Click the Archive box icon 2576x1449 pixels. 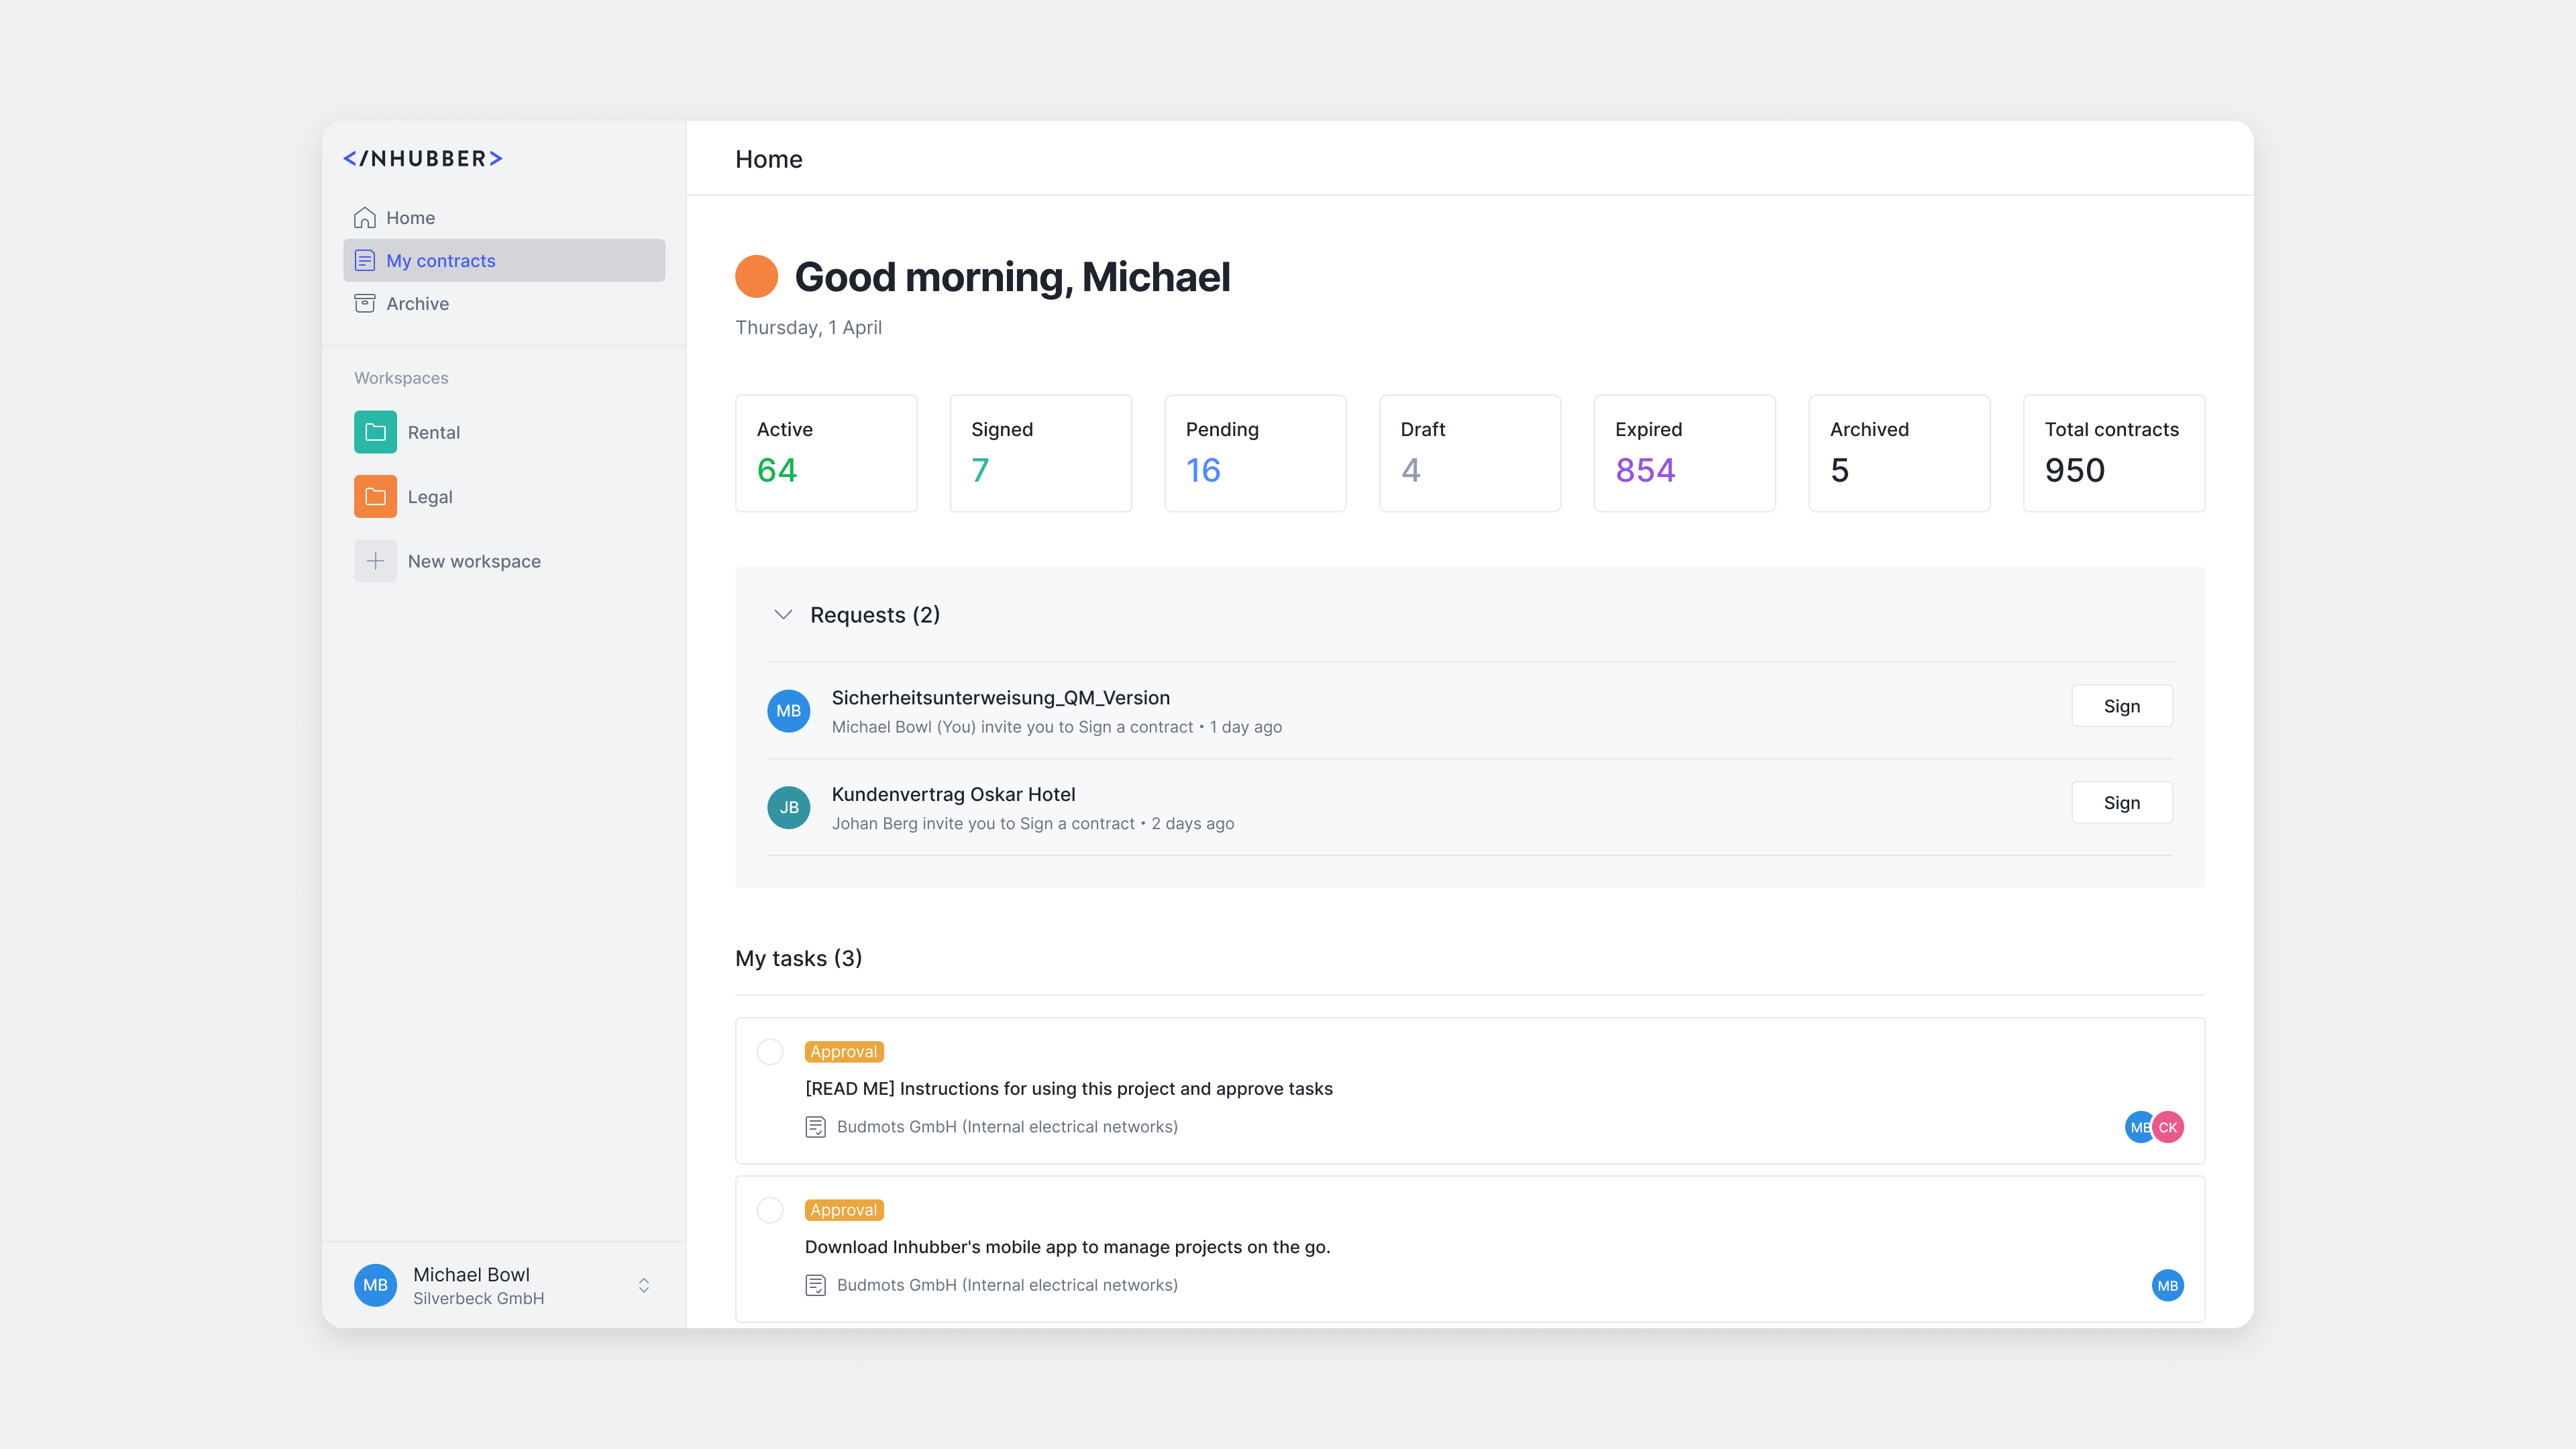(364, 303)
